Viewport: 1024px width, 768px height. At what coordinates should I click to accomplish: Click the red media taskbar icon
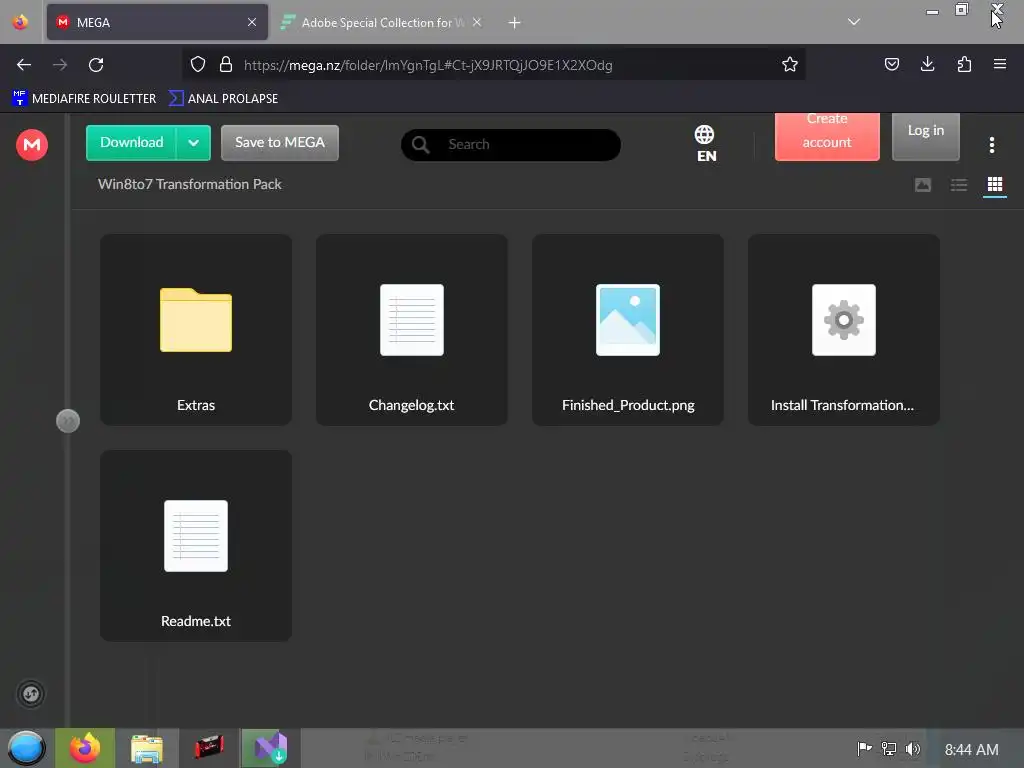[x=209, y=748]
